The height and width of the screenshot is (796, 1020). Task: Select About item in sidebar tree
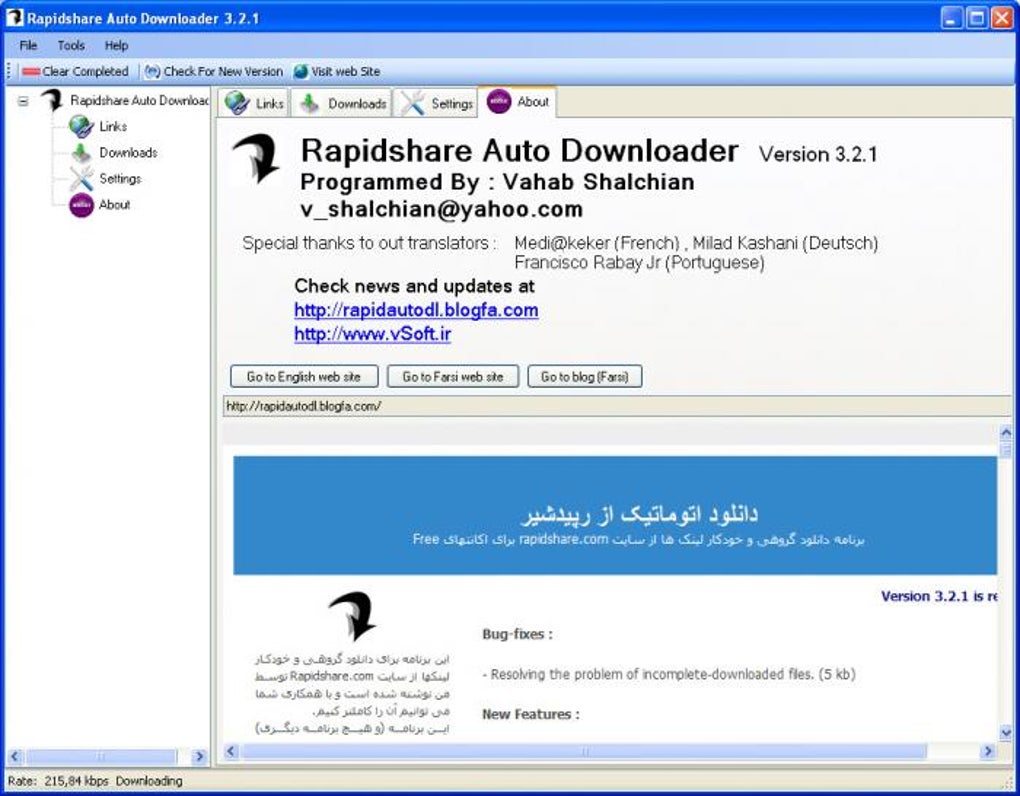(x=114, y=205)
